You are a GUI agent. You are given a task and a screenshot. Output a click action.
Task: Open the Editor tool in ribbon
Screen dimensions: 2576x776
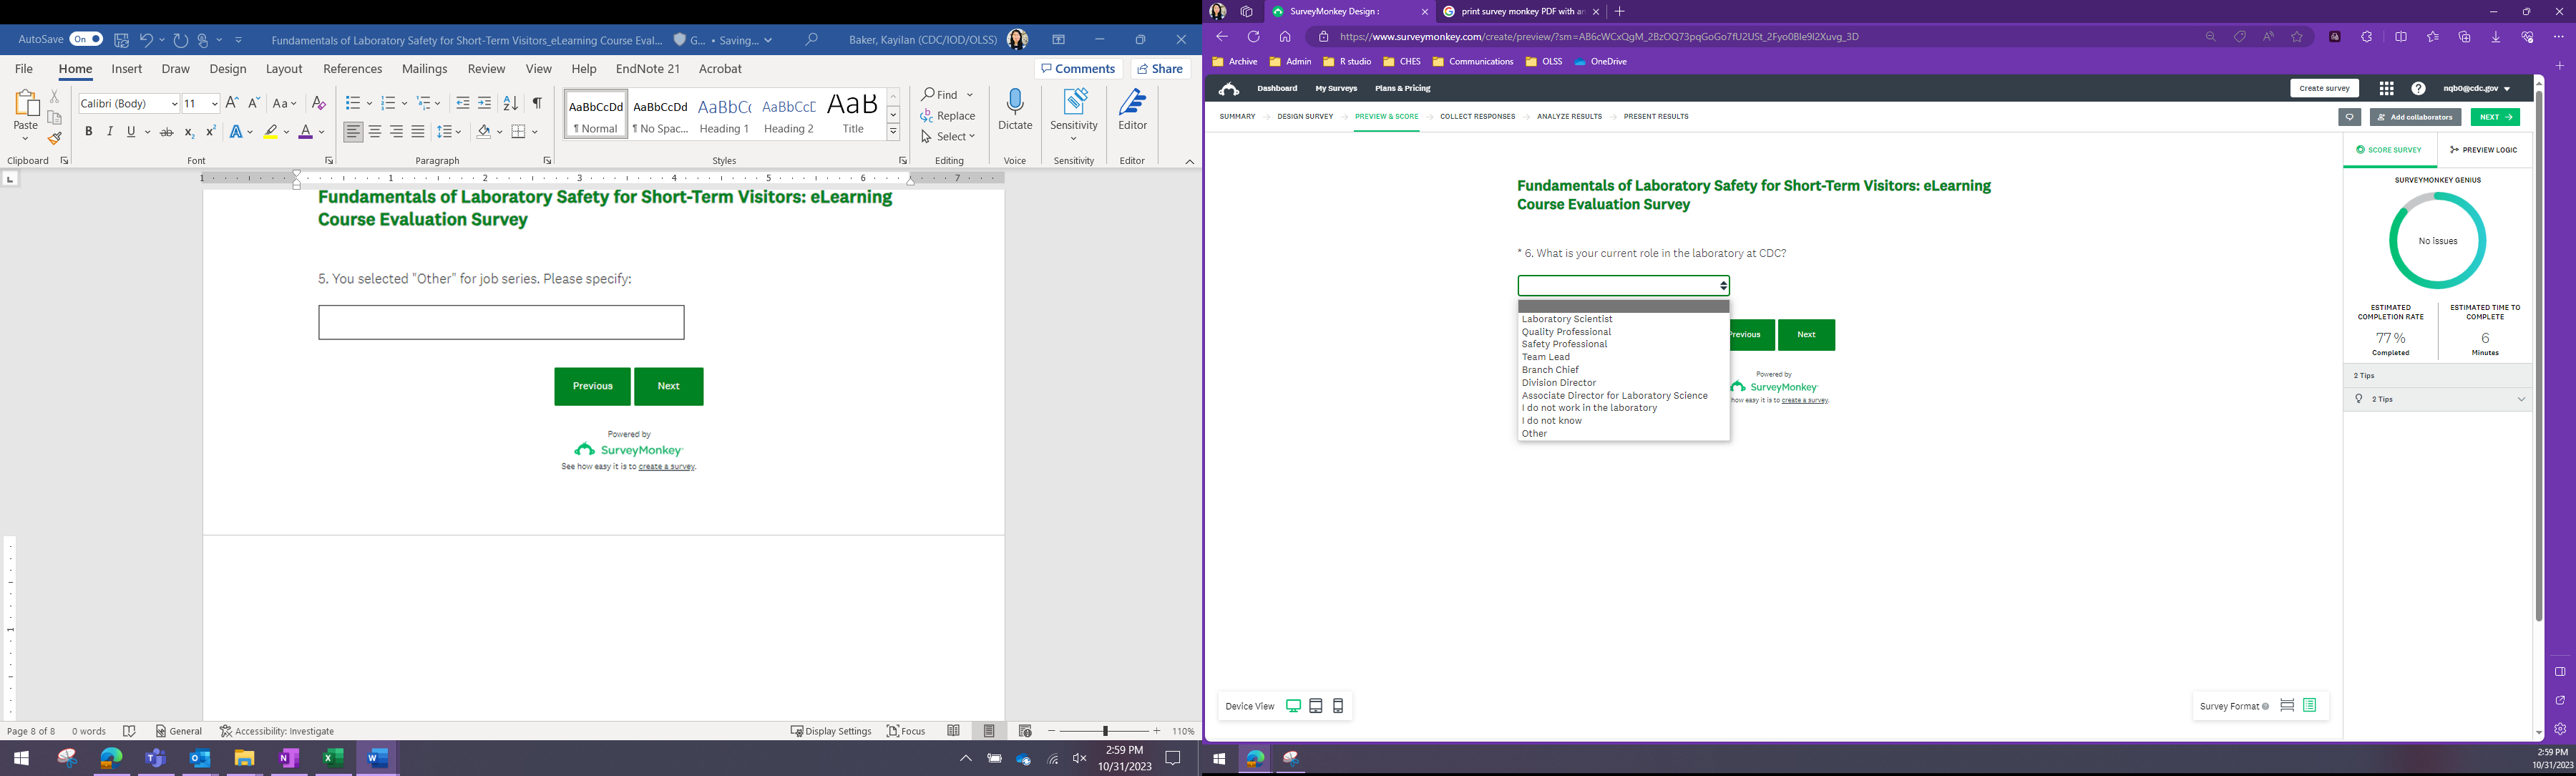pyautogui.click(x=1132, y=111)
